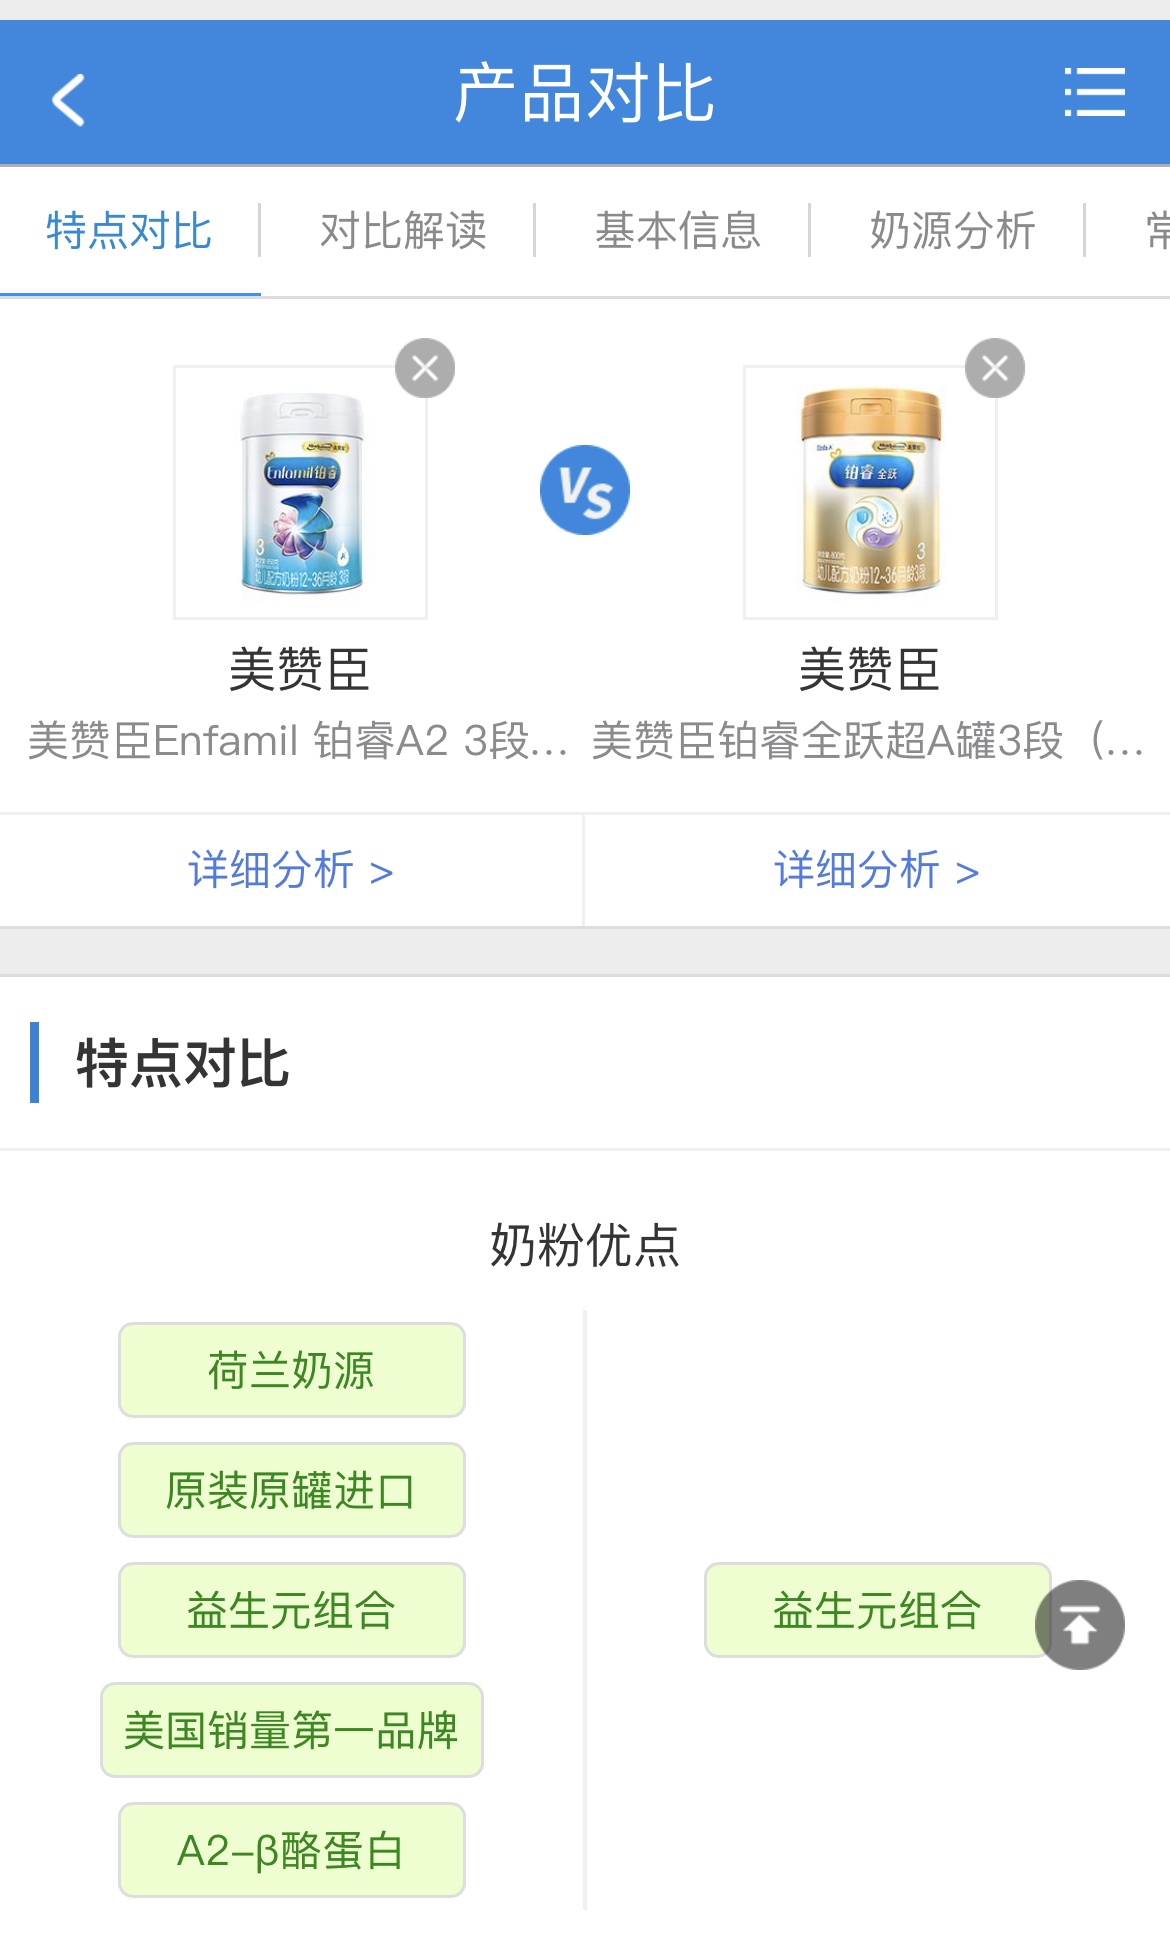Open the list menu icon

point(1094,93)
